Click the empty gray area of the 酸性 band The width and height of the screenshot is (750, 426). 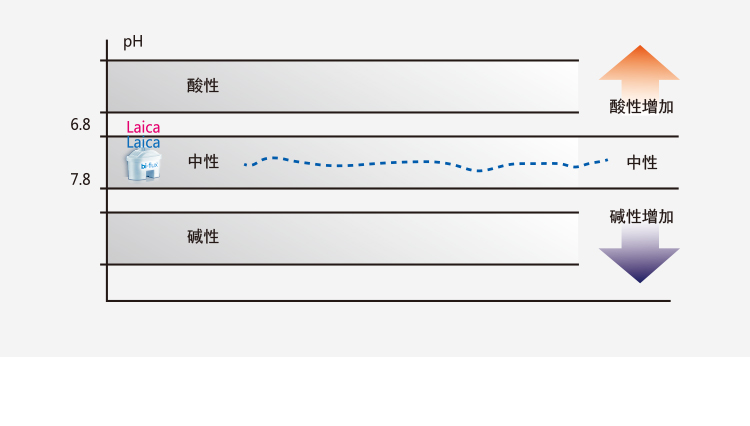tap(400, 86)
